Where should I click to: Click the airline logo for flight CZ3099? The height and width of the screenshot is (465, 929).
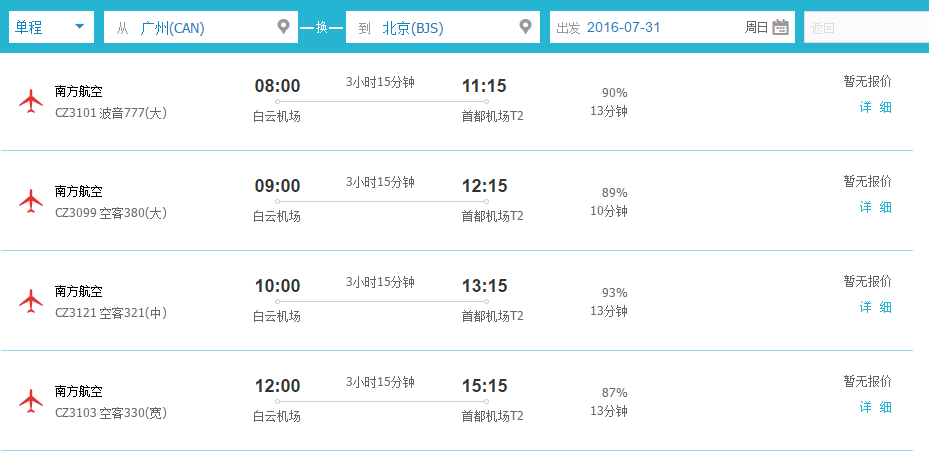click(31, 201)
